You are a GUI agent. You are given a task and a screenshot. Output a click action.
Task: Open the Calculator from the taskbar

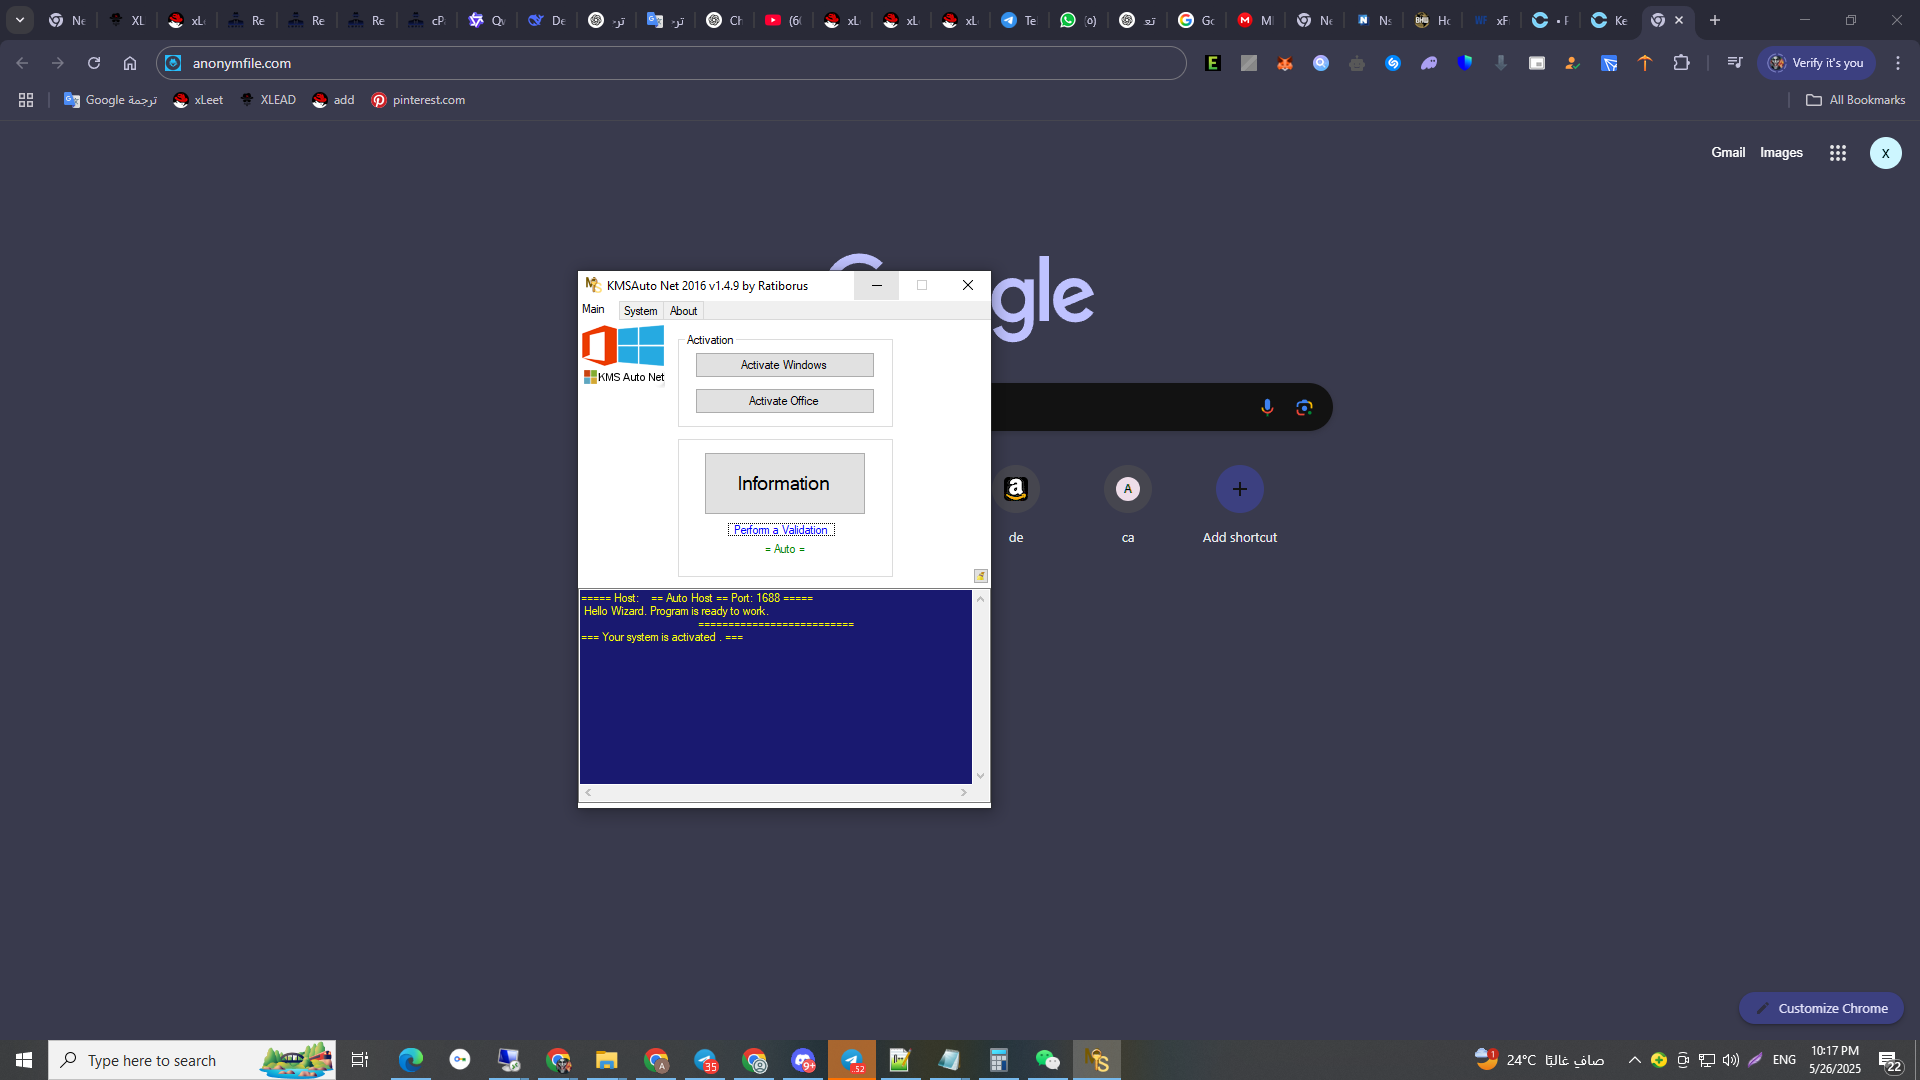[999, 1060]
